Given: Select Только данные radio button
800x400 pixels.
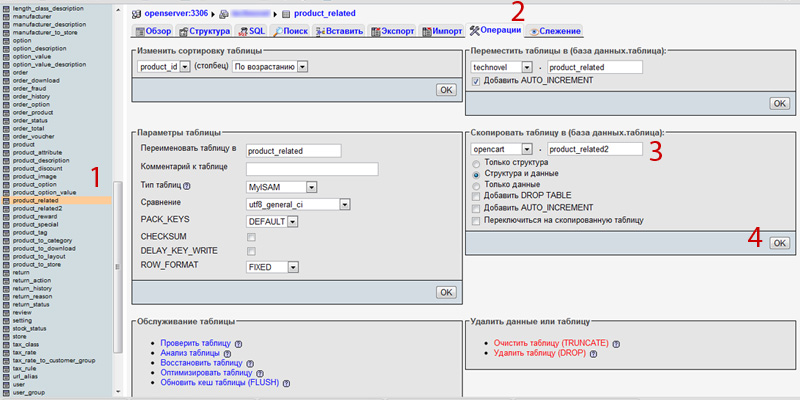Looking at the screenshot, I should (476, 185).
